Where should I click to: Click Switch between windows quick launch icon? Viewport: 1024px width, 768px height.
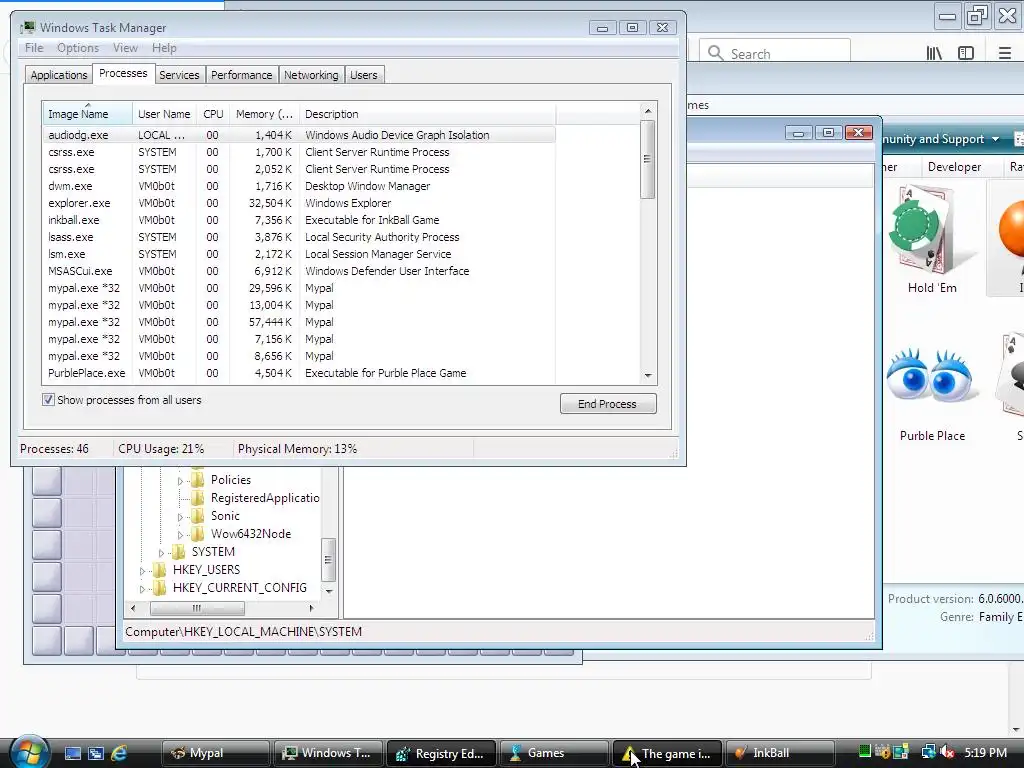[x=96, y=753]
